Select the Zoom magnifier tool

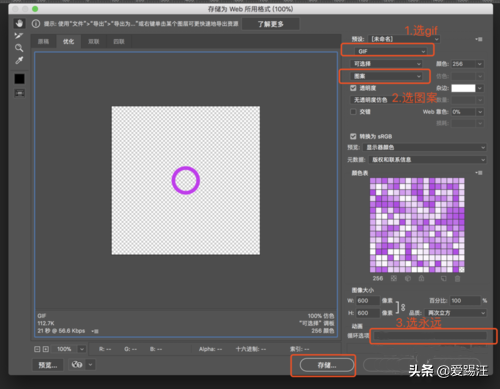[19, 48]
